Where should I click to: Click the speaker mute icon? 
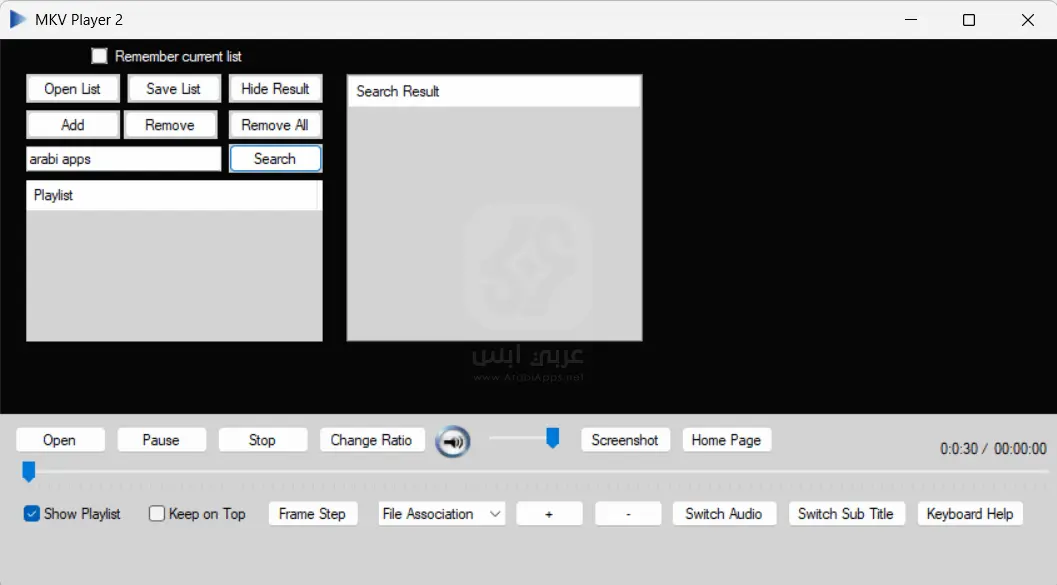pos(453,441)
